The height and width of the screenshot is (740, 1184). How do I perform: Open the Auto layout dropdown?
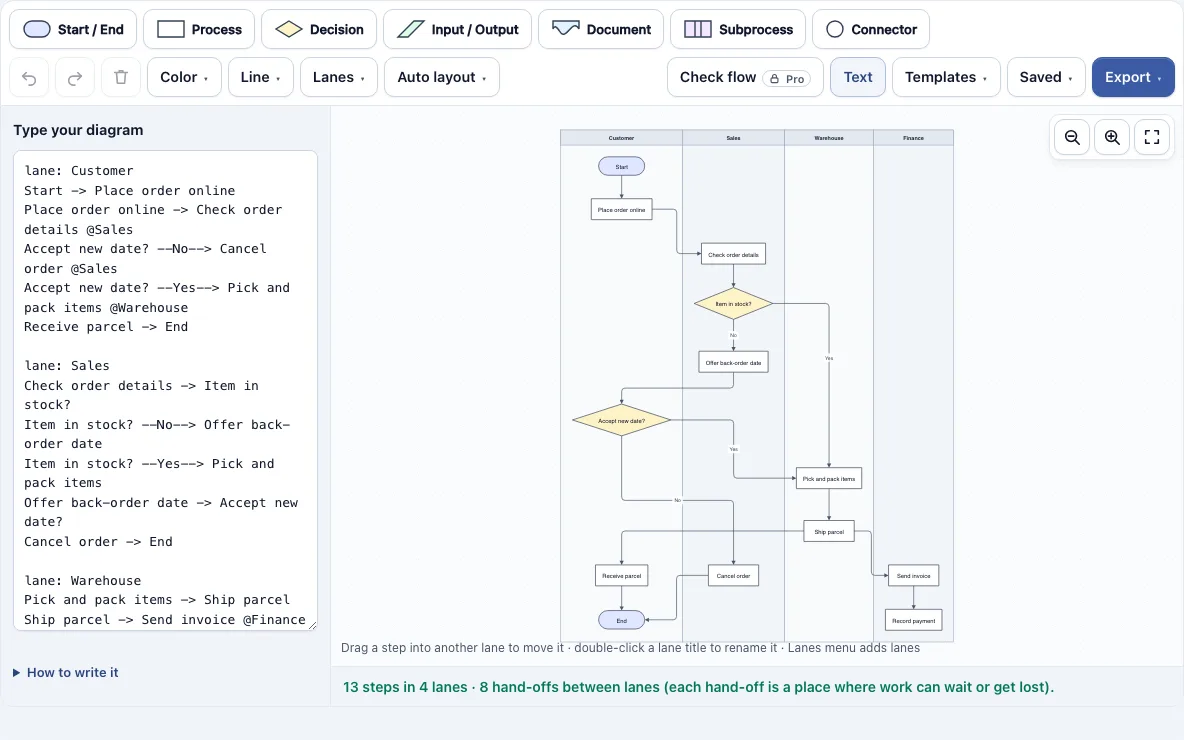pyautogui.click(x=442, y=77)
